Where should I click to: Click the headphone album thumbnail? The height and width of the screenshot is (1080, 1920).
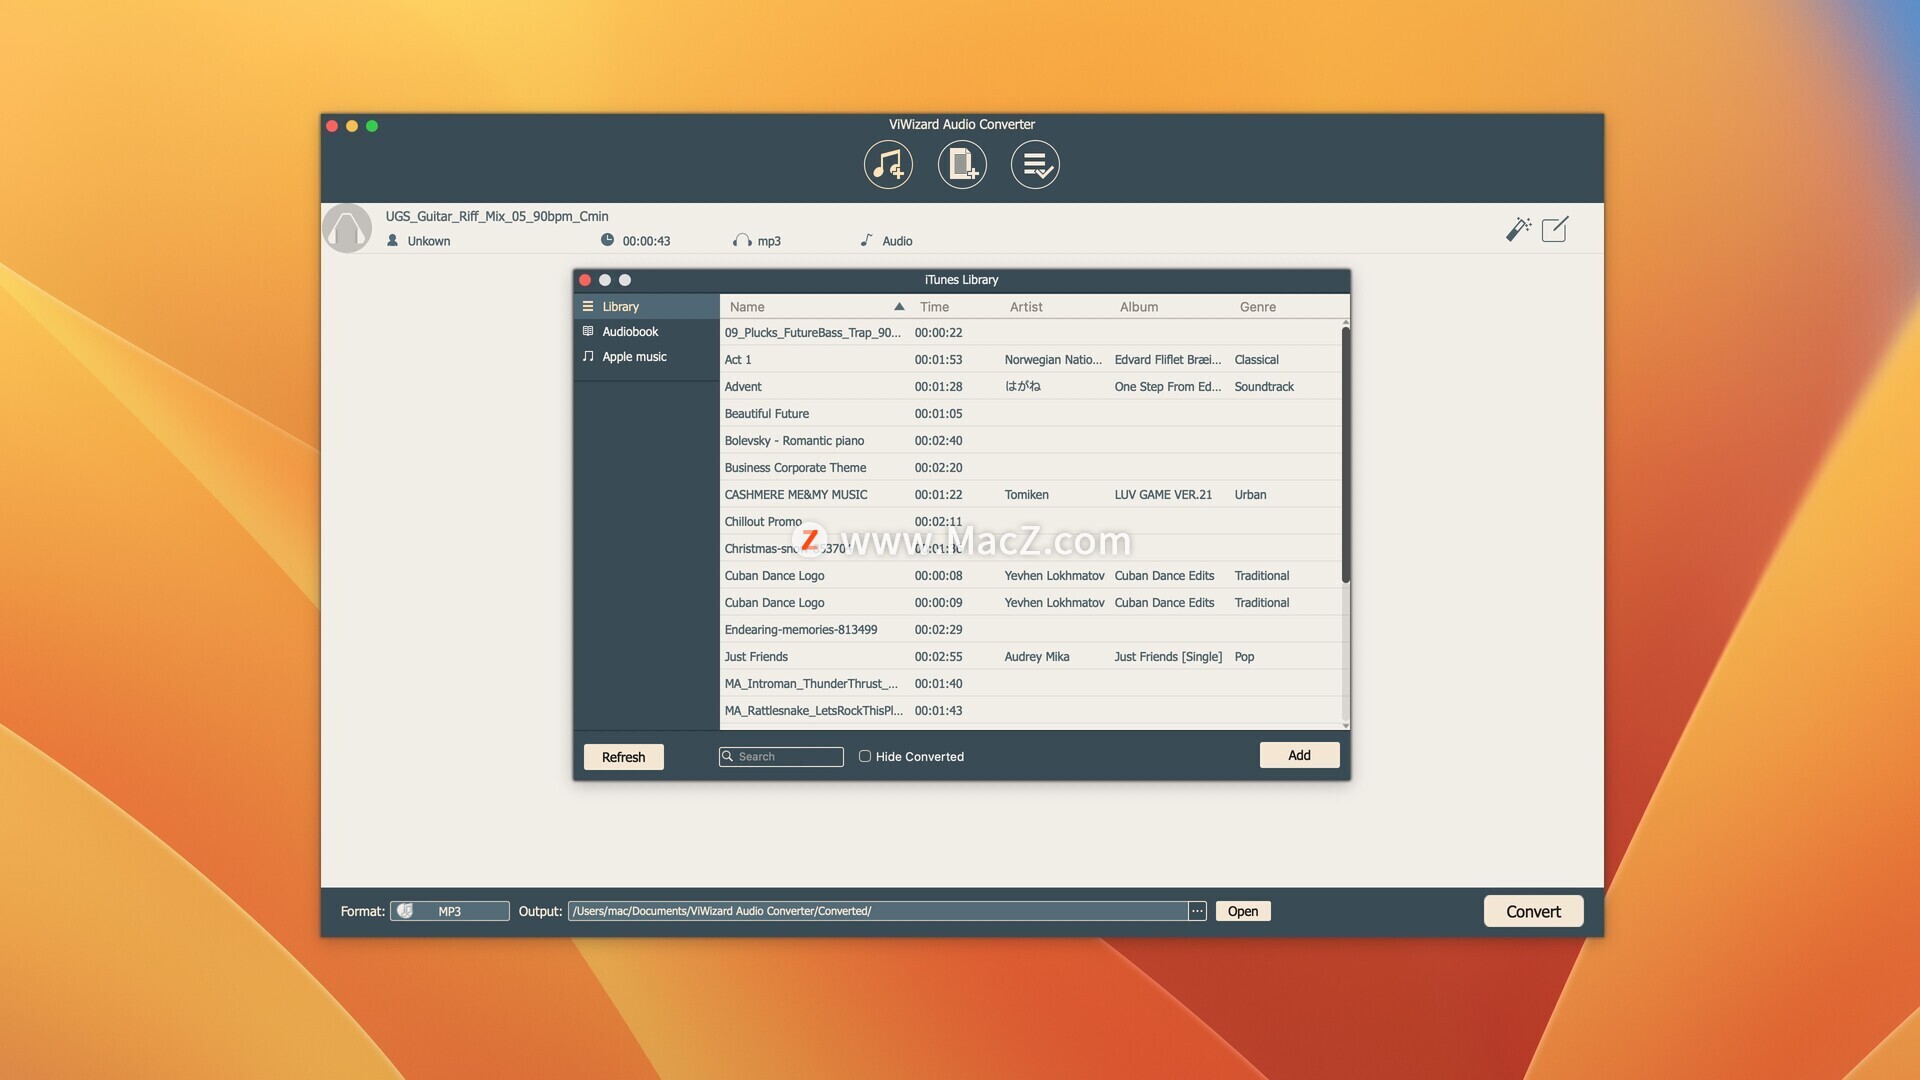tap(347, 228)
